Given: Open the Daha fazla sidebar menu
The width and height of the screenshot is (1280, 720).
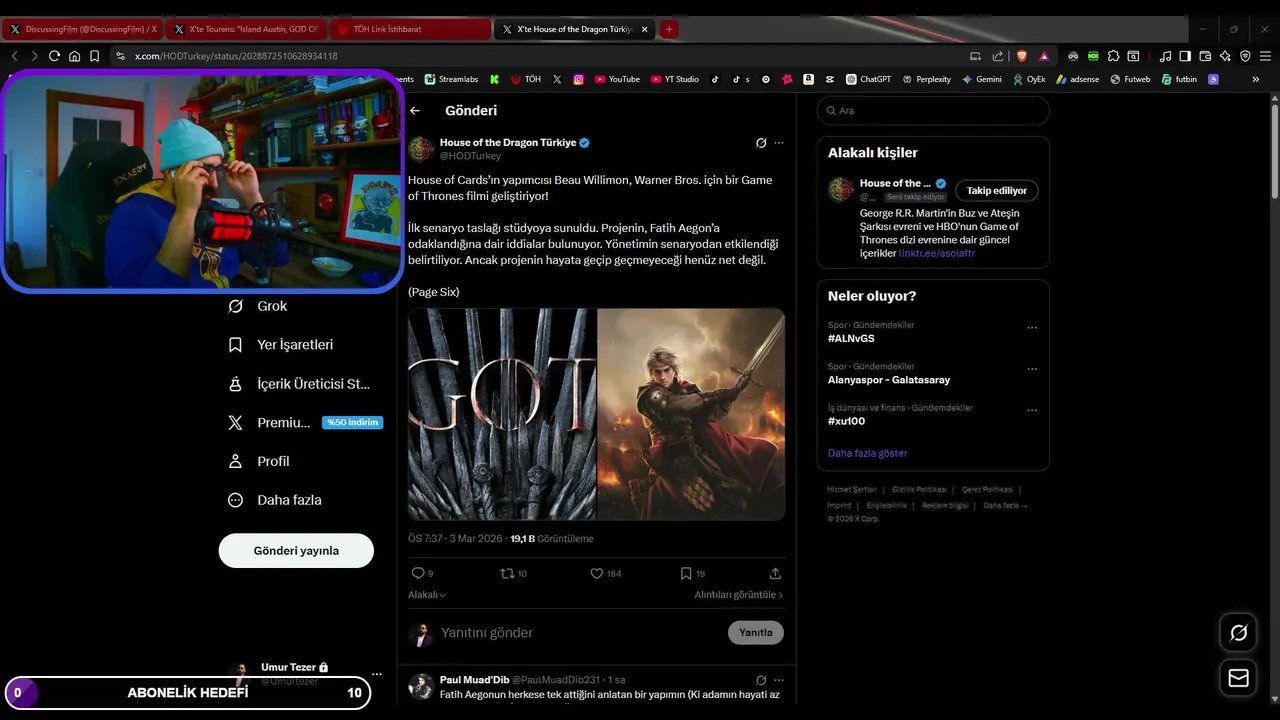Looking at the screenshot, I should pyautogui.click(x=275, y=500).
